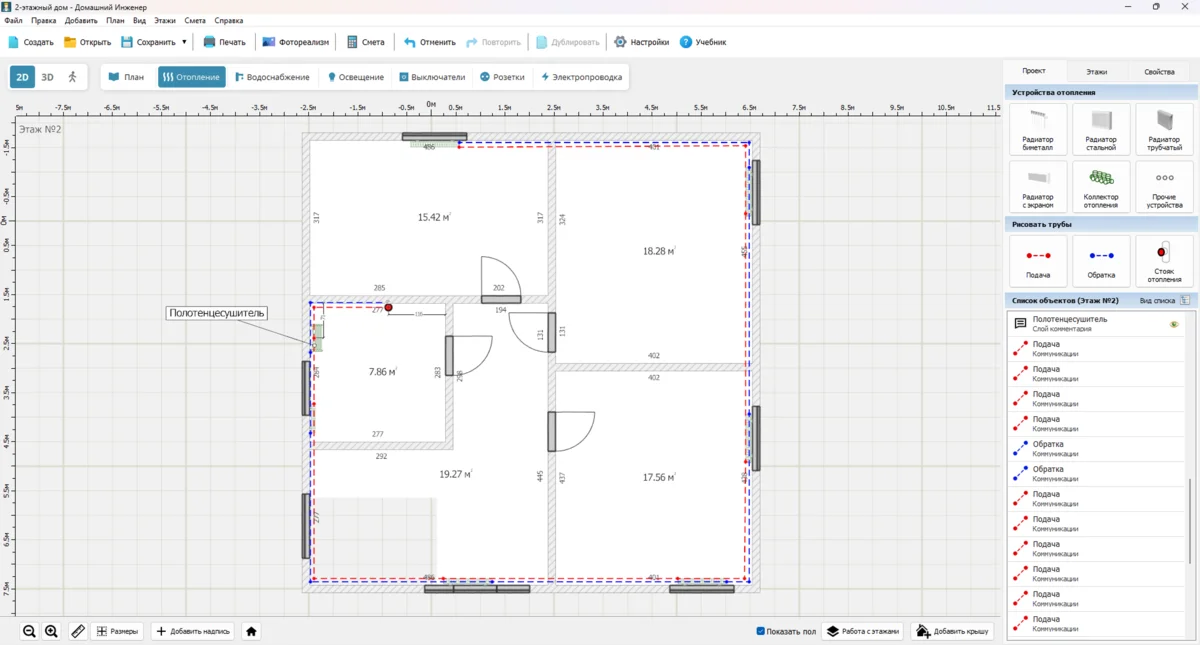Click the Печать printer button
The width and height of the screenshot is (1200, 645).
pos(225,42)
